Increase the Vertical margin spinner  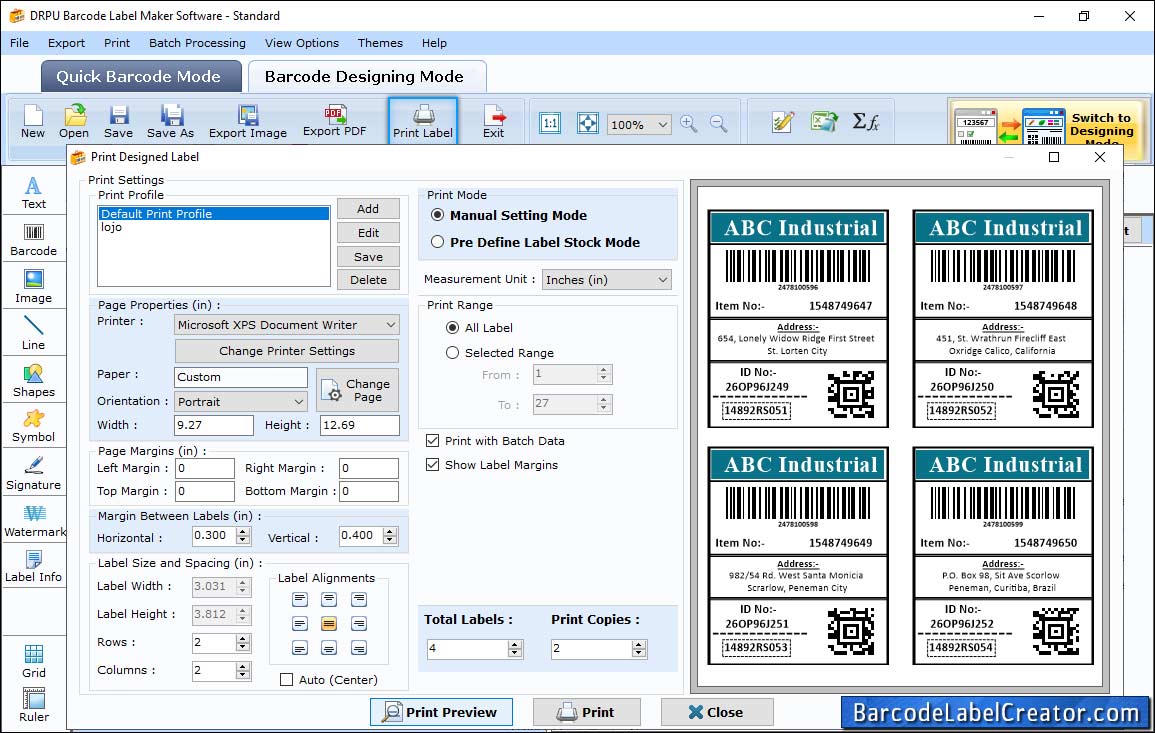(x=390, y=531)
